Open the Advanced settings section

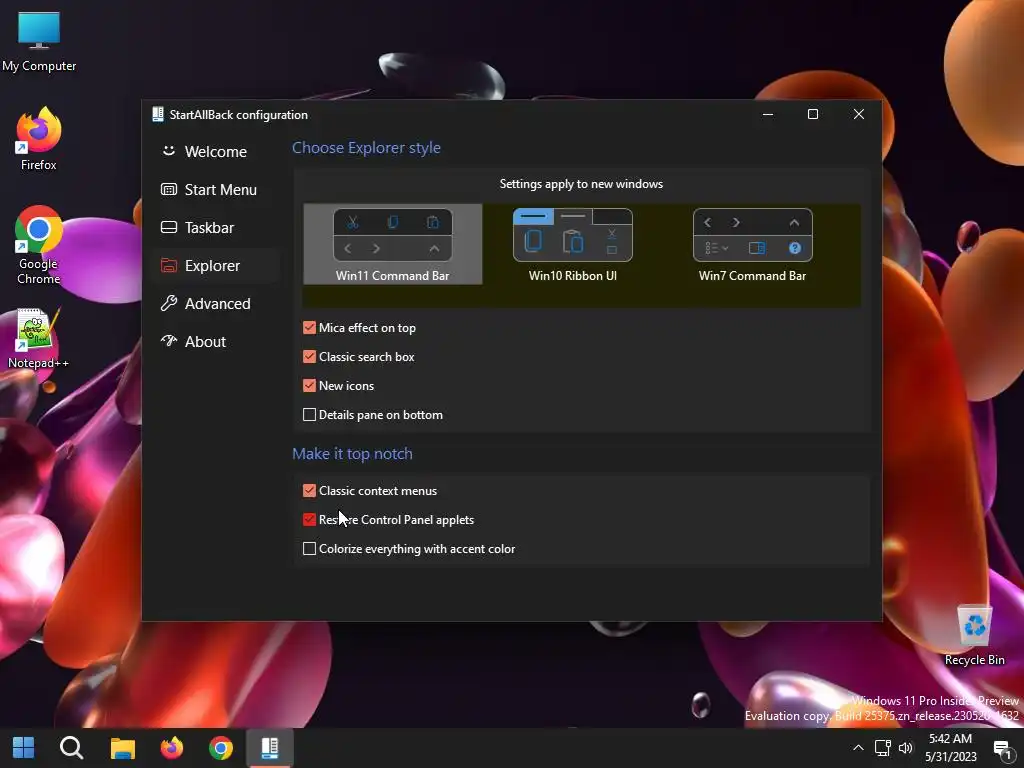tap(215, 304)
